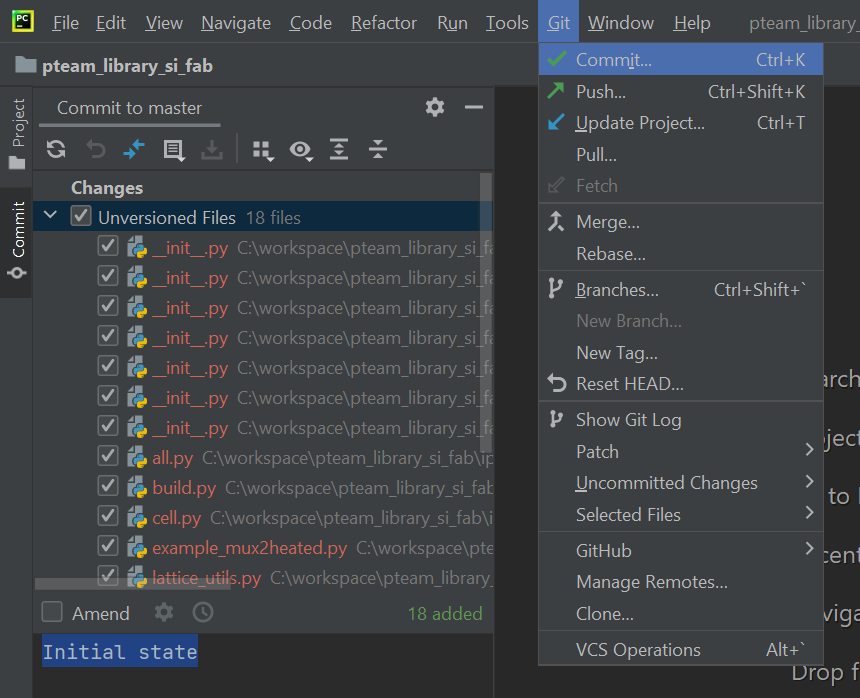Show commit message history clock icon
Image resolution: width=860 pixels, height=698 pixels.
coord(203,612)
